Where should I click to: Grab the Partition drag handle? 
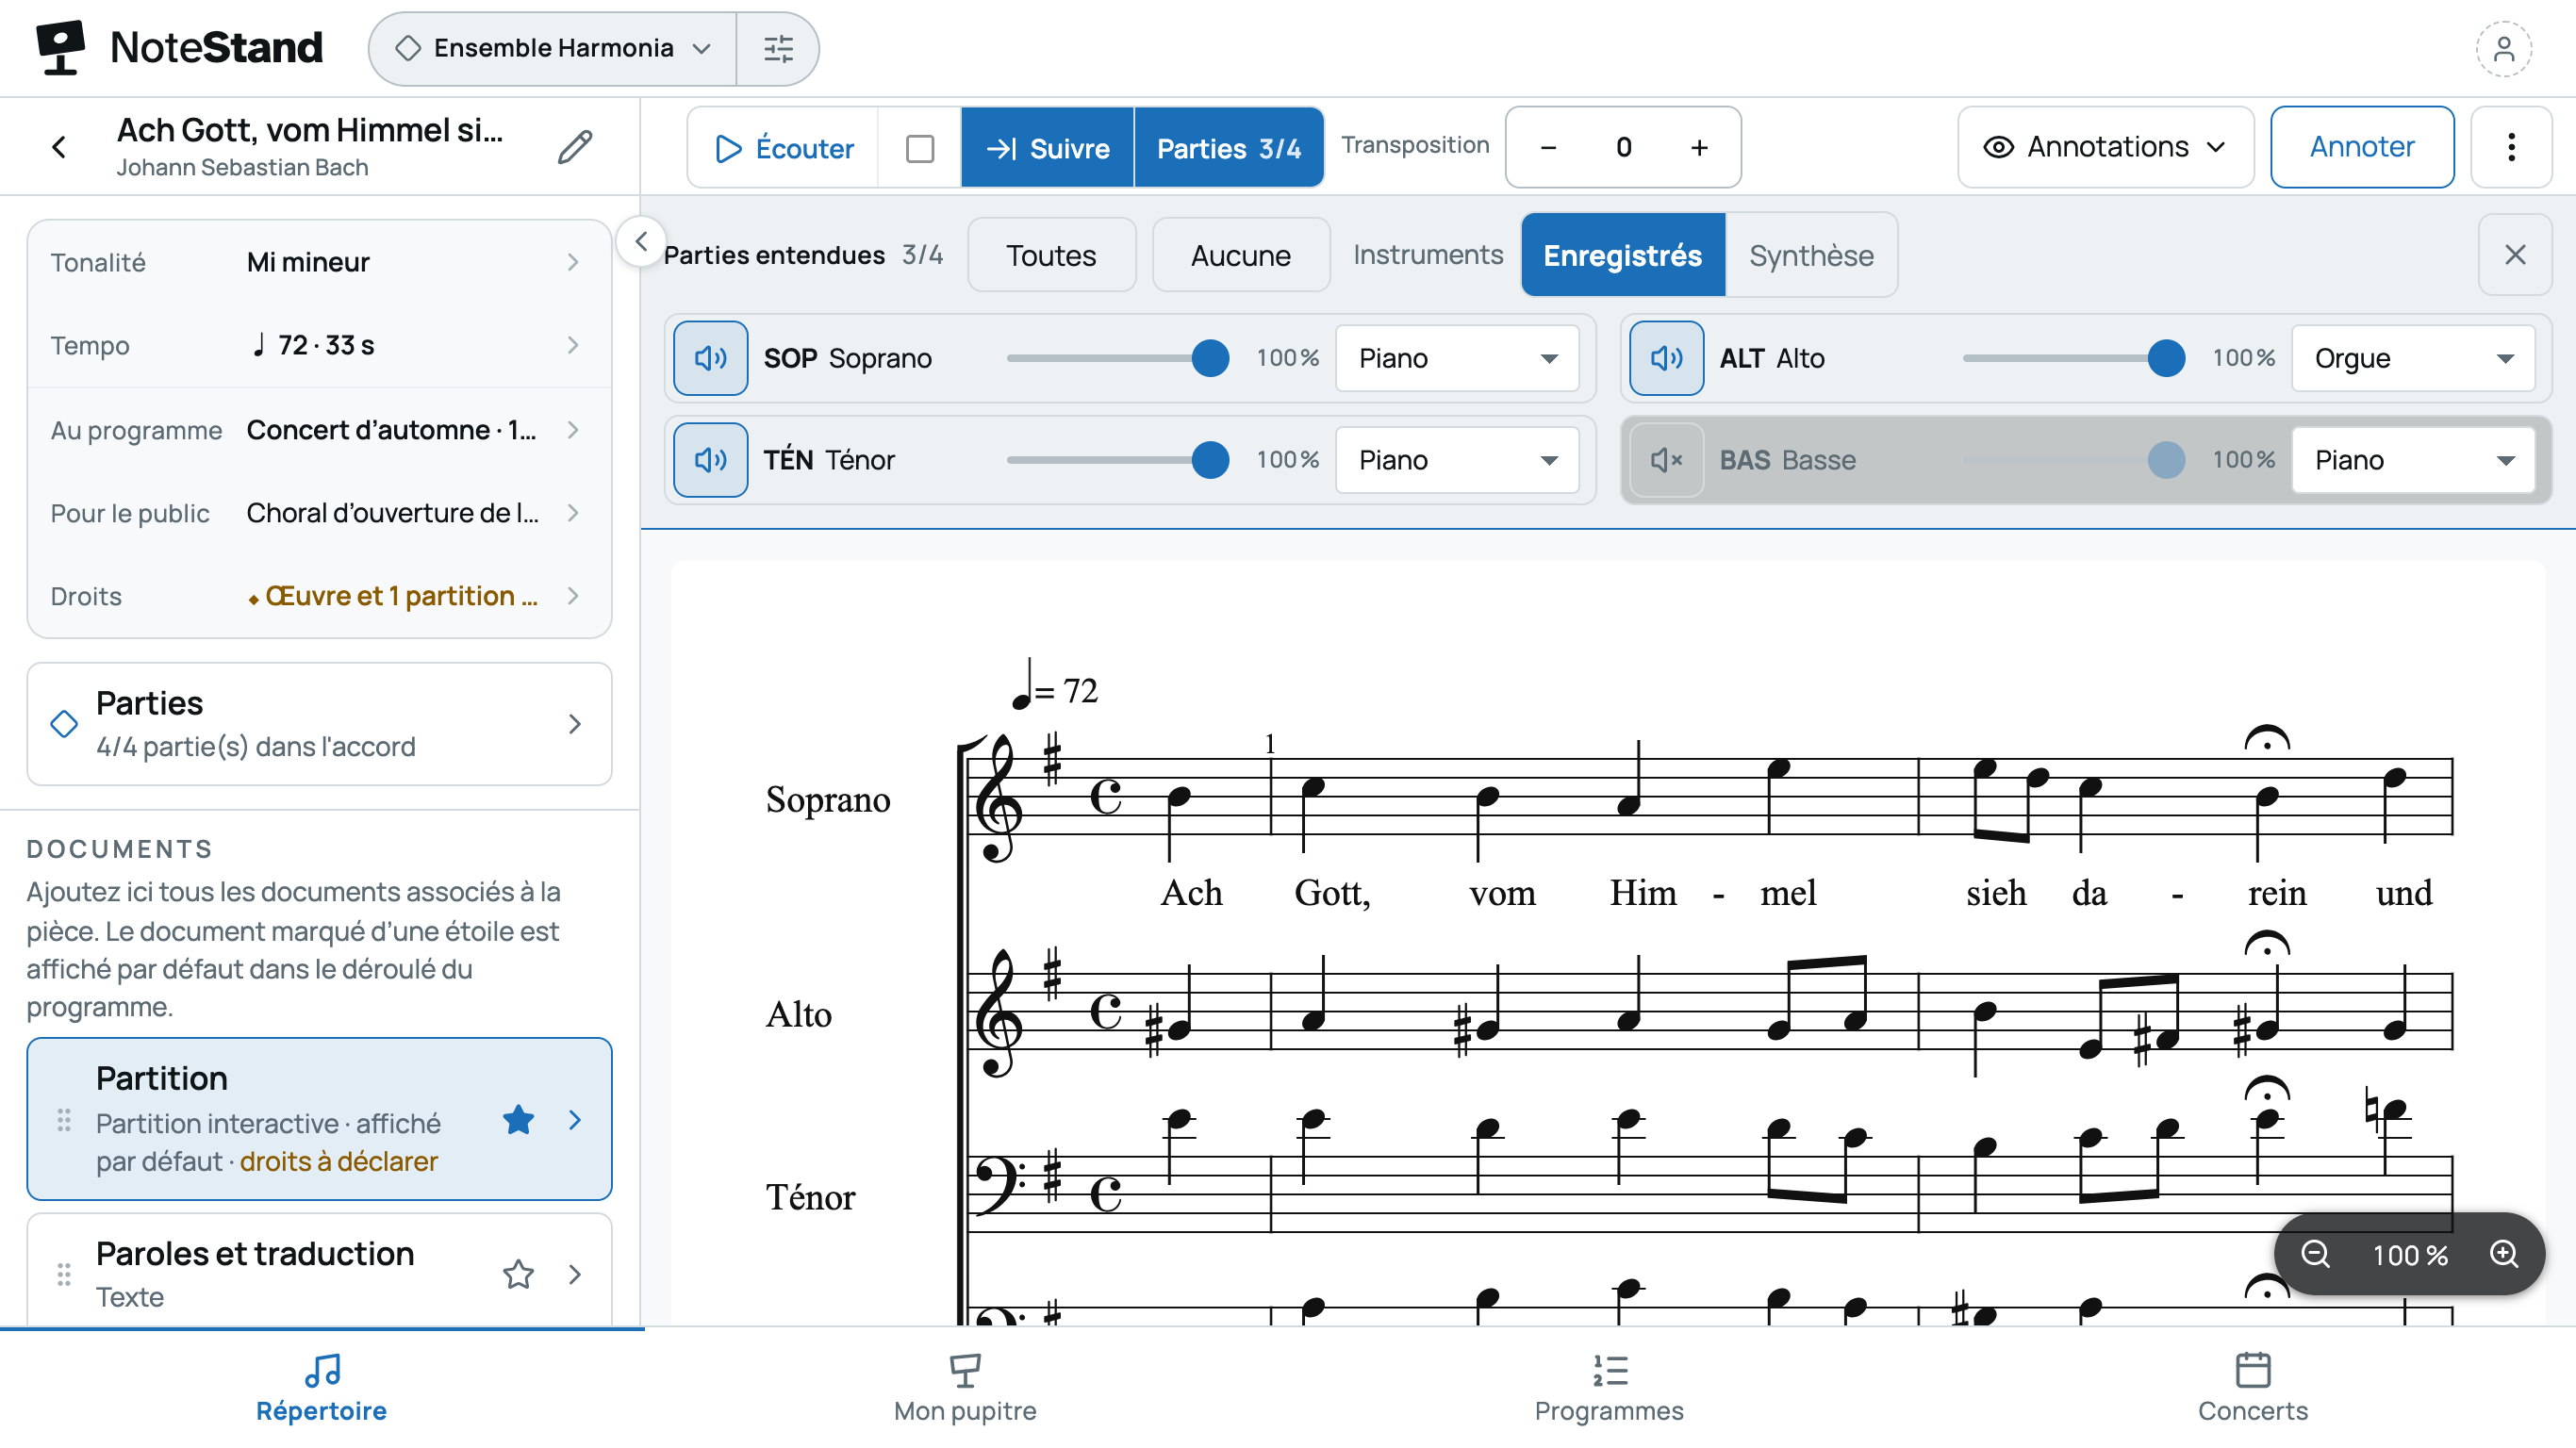point(64,1120)
